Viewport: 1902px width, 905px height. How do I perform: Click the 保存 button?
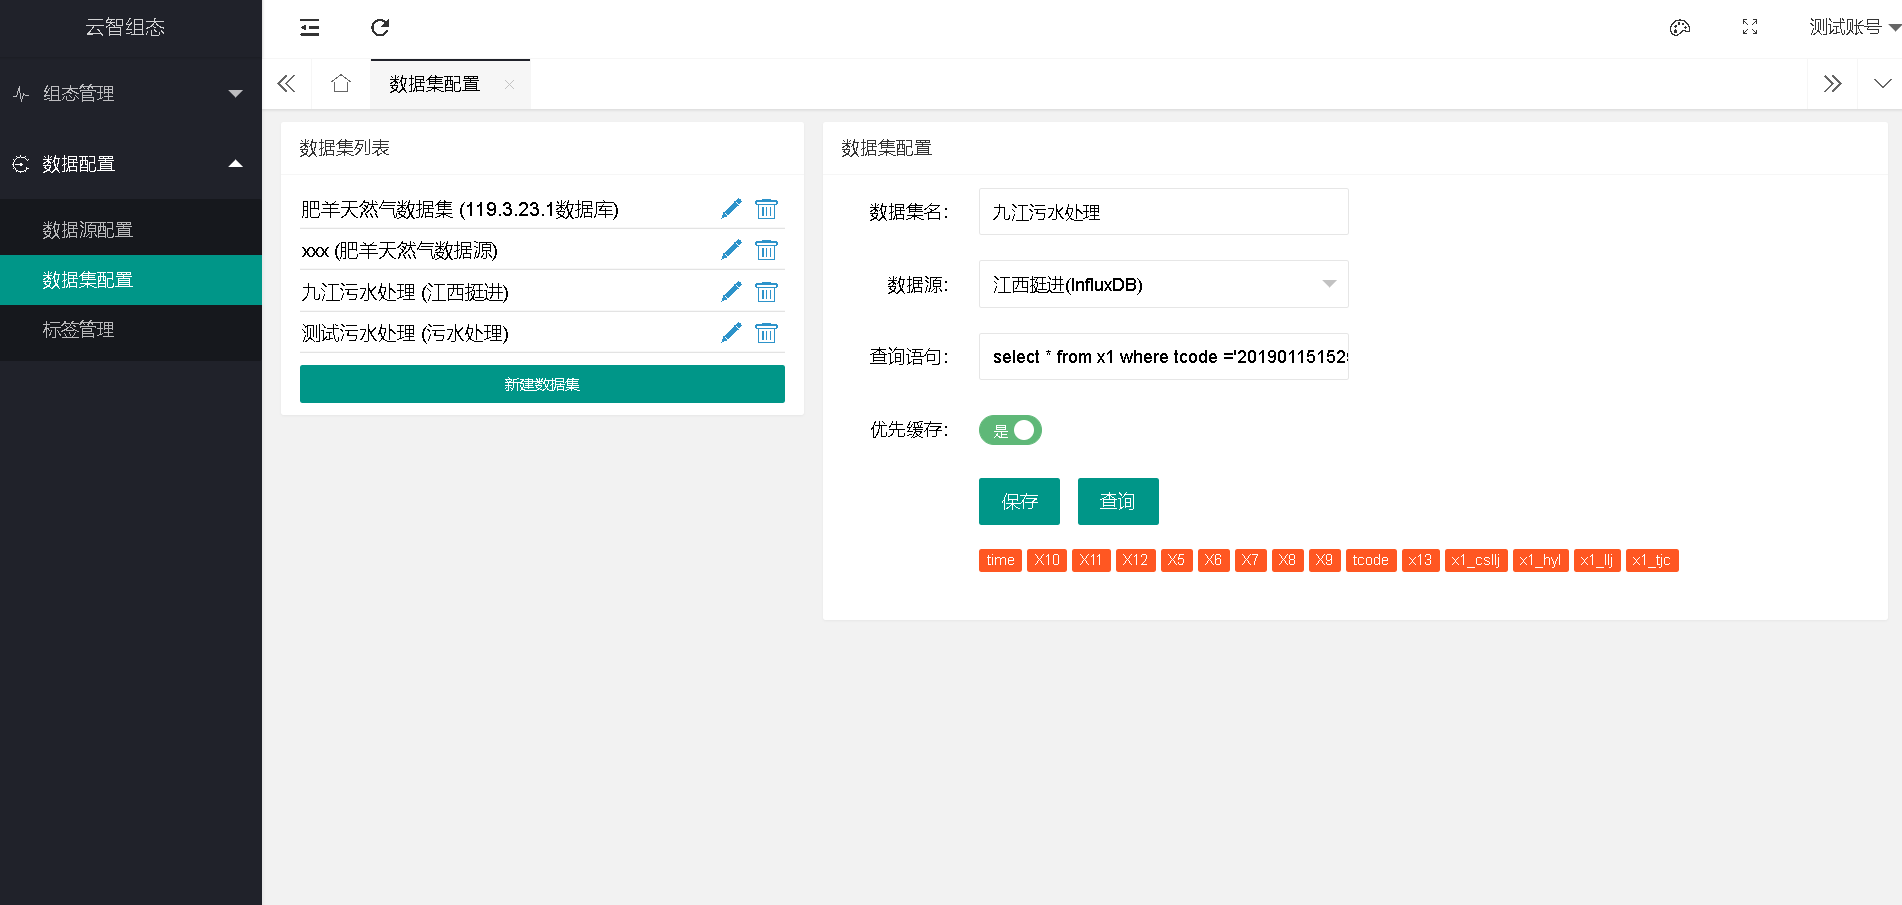point(1019,501)
